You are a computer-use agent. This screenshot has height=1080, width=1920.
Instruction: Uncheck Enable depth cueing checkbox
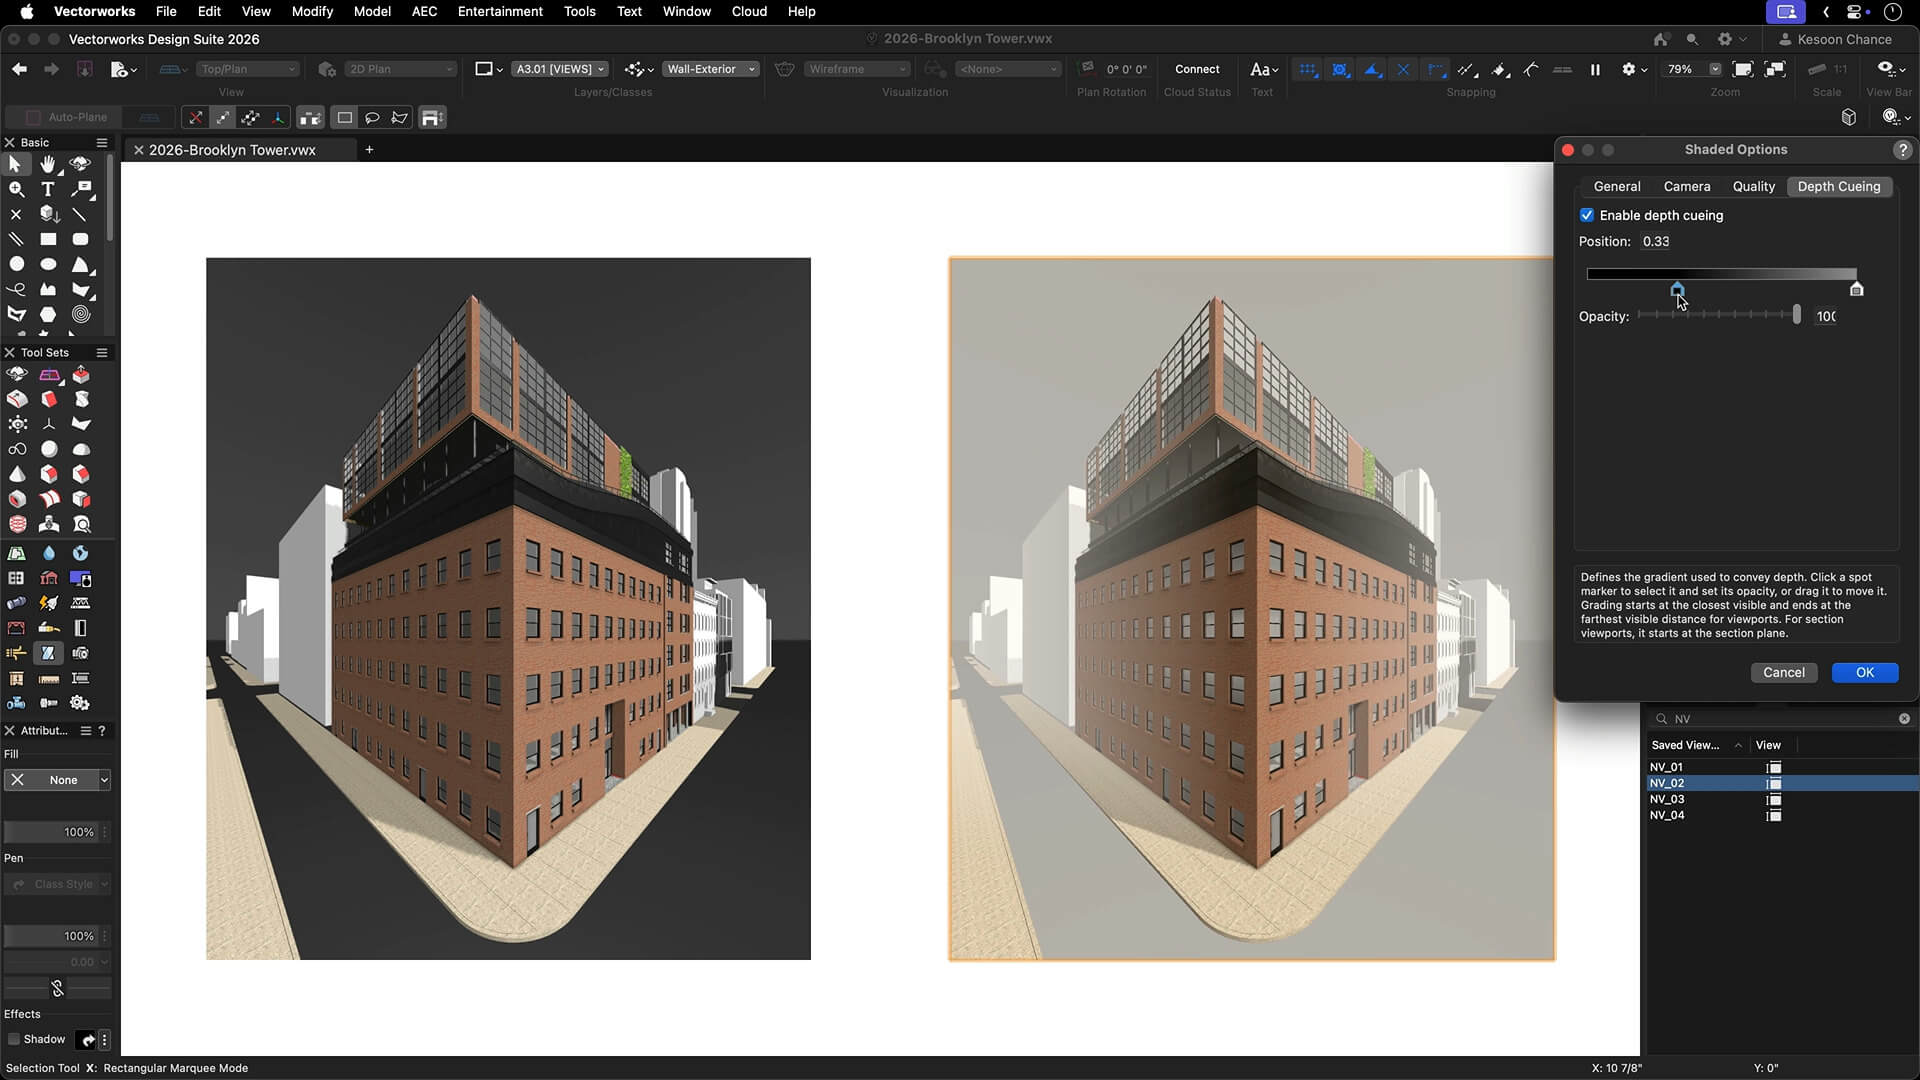(x=1587, y=215)
